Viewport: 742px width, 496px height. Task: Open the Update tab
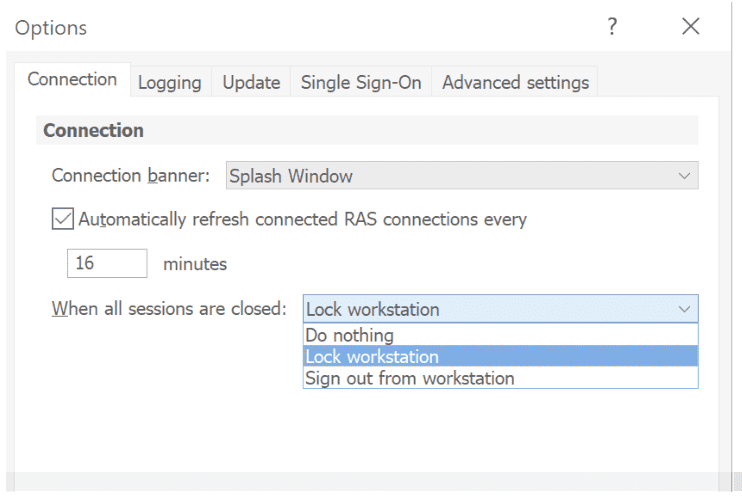(x=251, y=82)
